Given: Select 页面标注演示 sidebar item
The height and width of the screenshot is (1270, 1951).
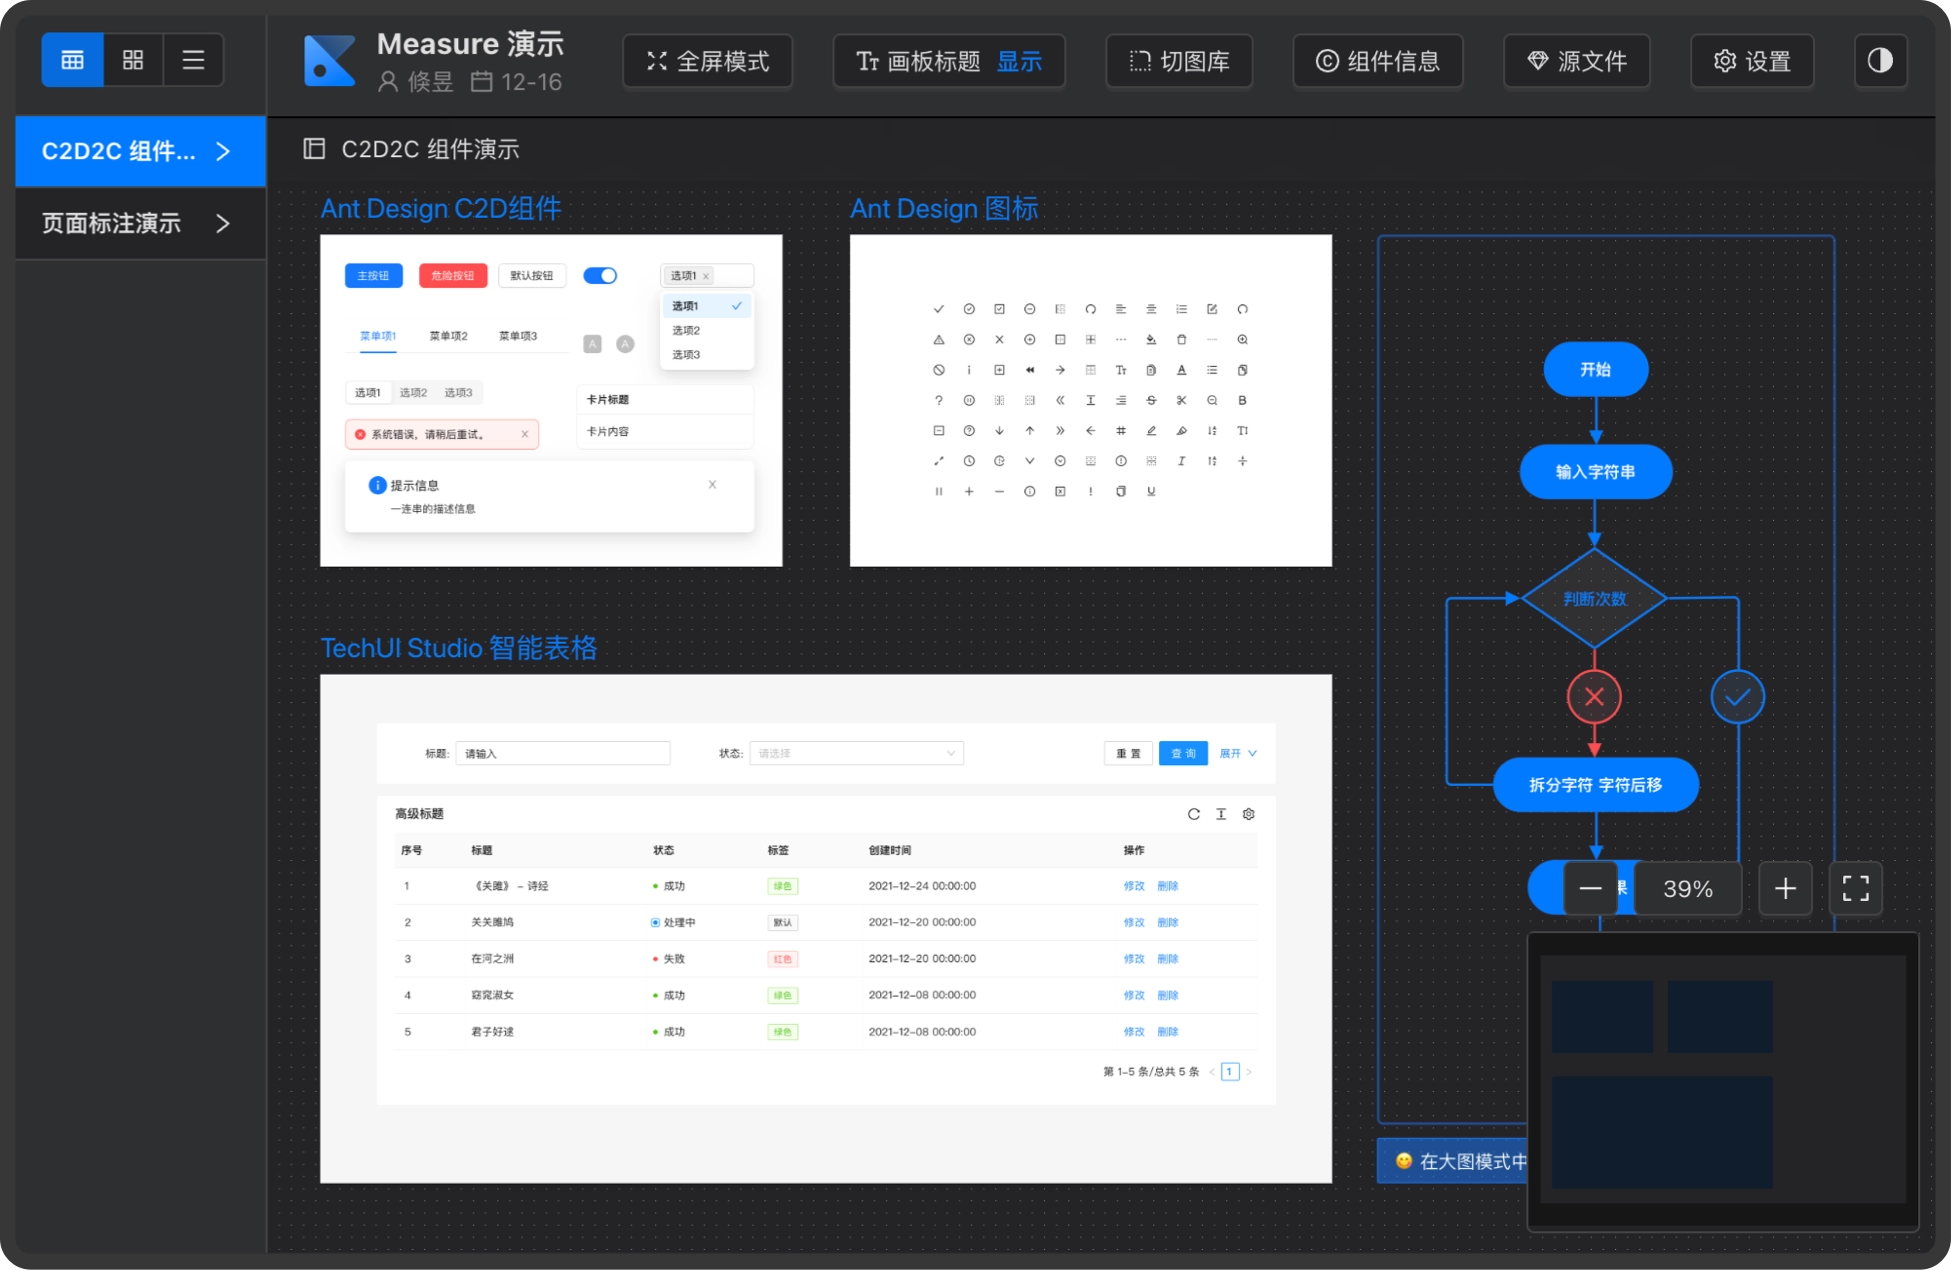Looking at the screenshot, I should coord(140,223).
